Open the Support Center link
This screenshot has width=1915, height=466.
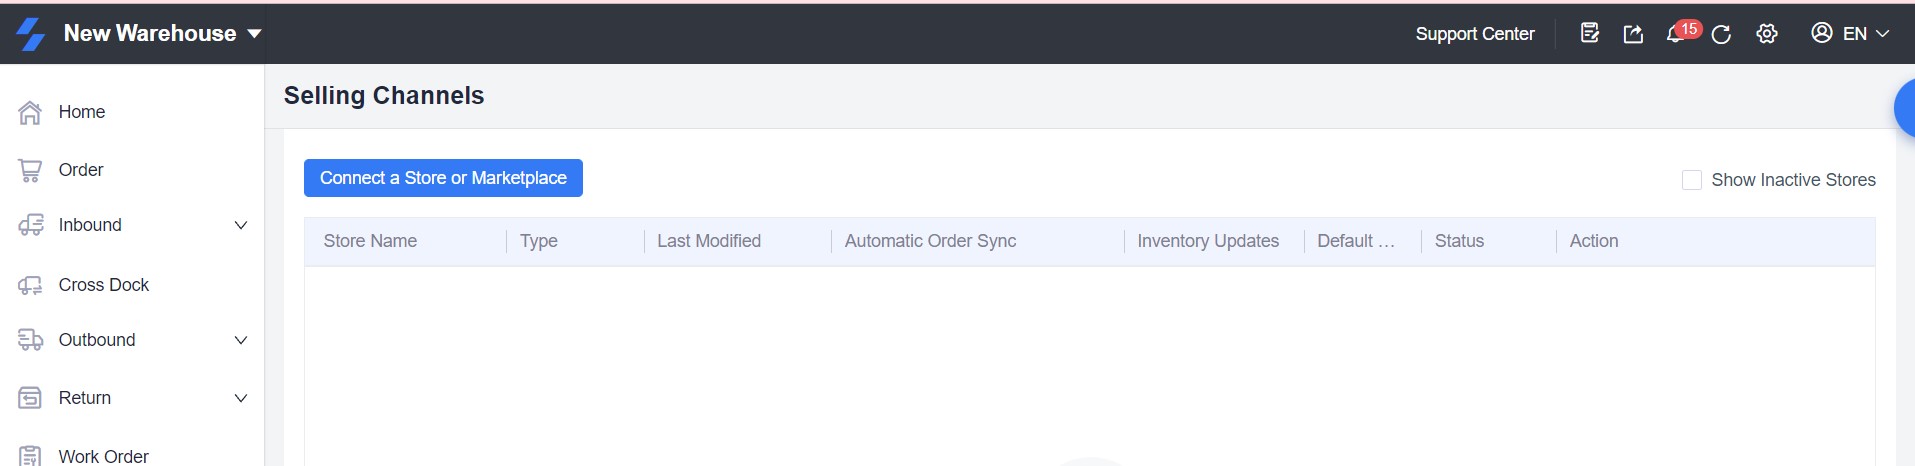pyautogui.click(x=1474, y=34)
